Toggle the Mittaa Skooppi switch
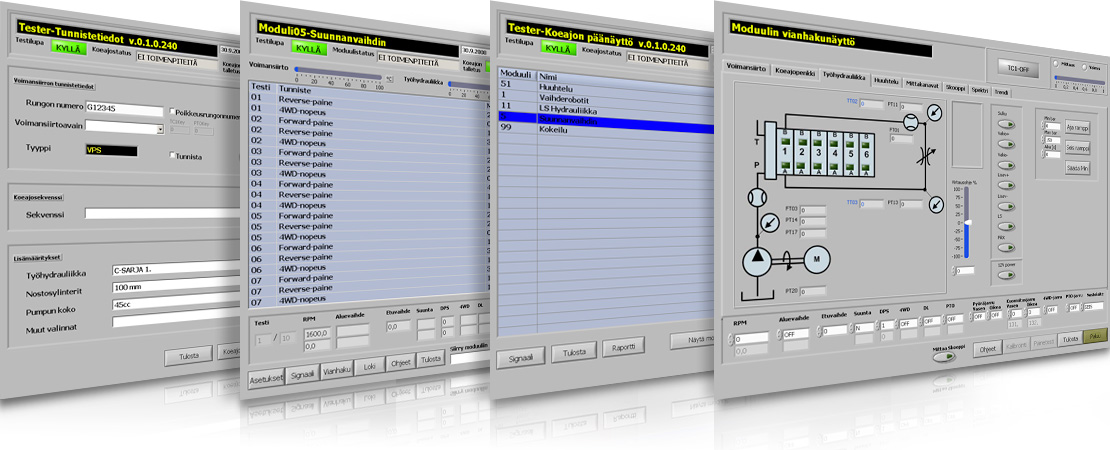This screenshot has width=1110, height=450. 944,357
